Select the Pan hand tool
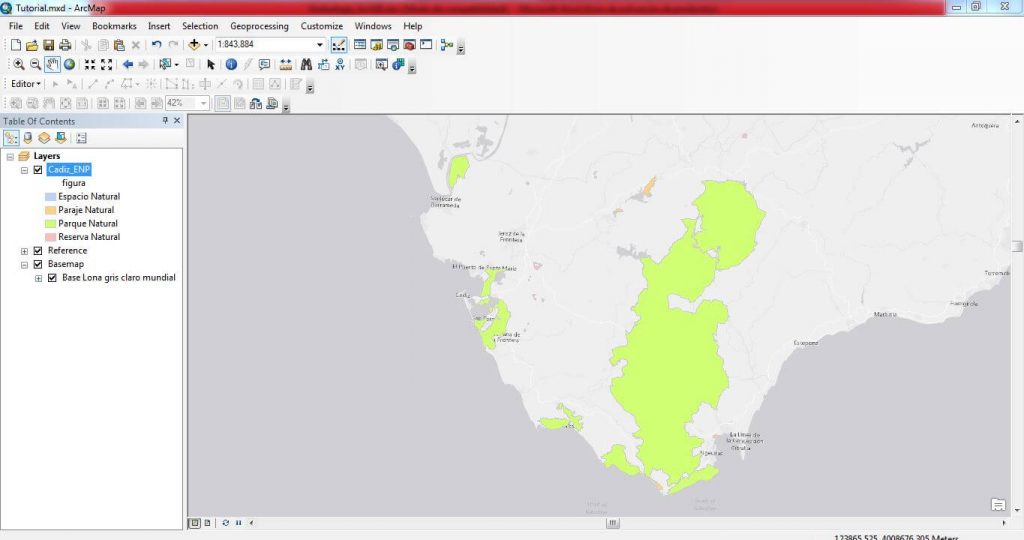This screenshot has width=1024, height=540. click(53, 64)
